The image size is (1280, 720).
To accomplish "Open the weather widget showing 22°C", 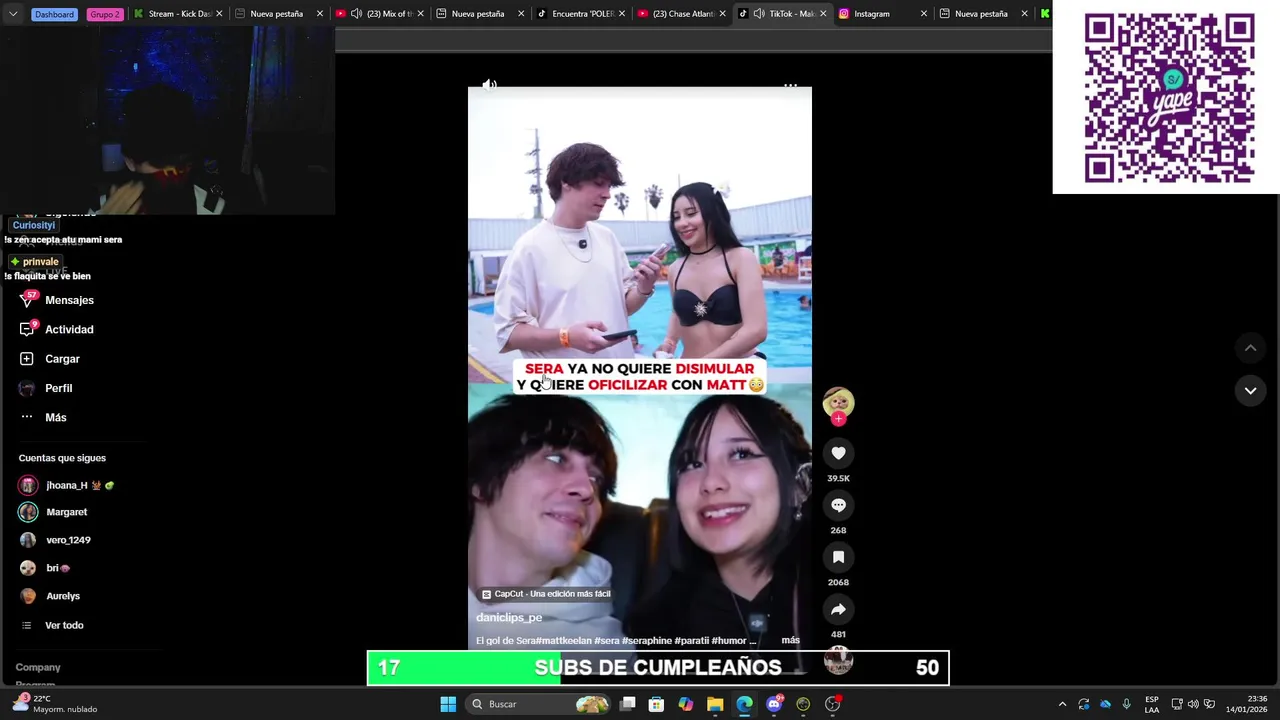I will [55, 704].
